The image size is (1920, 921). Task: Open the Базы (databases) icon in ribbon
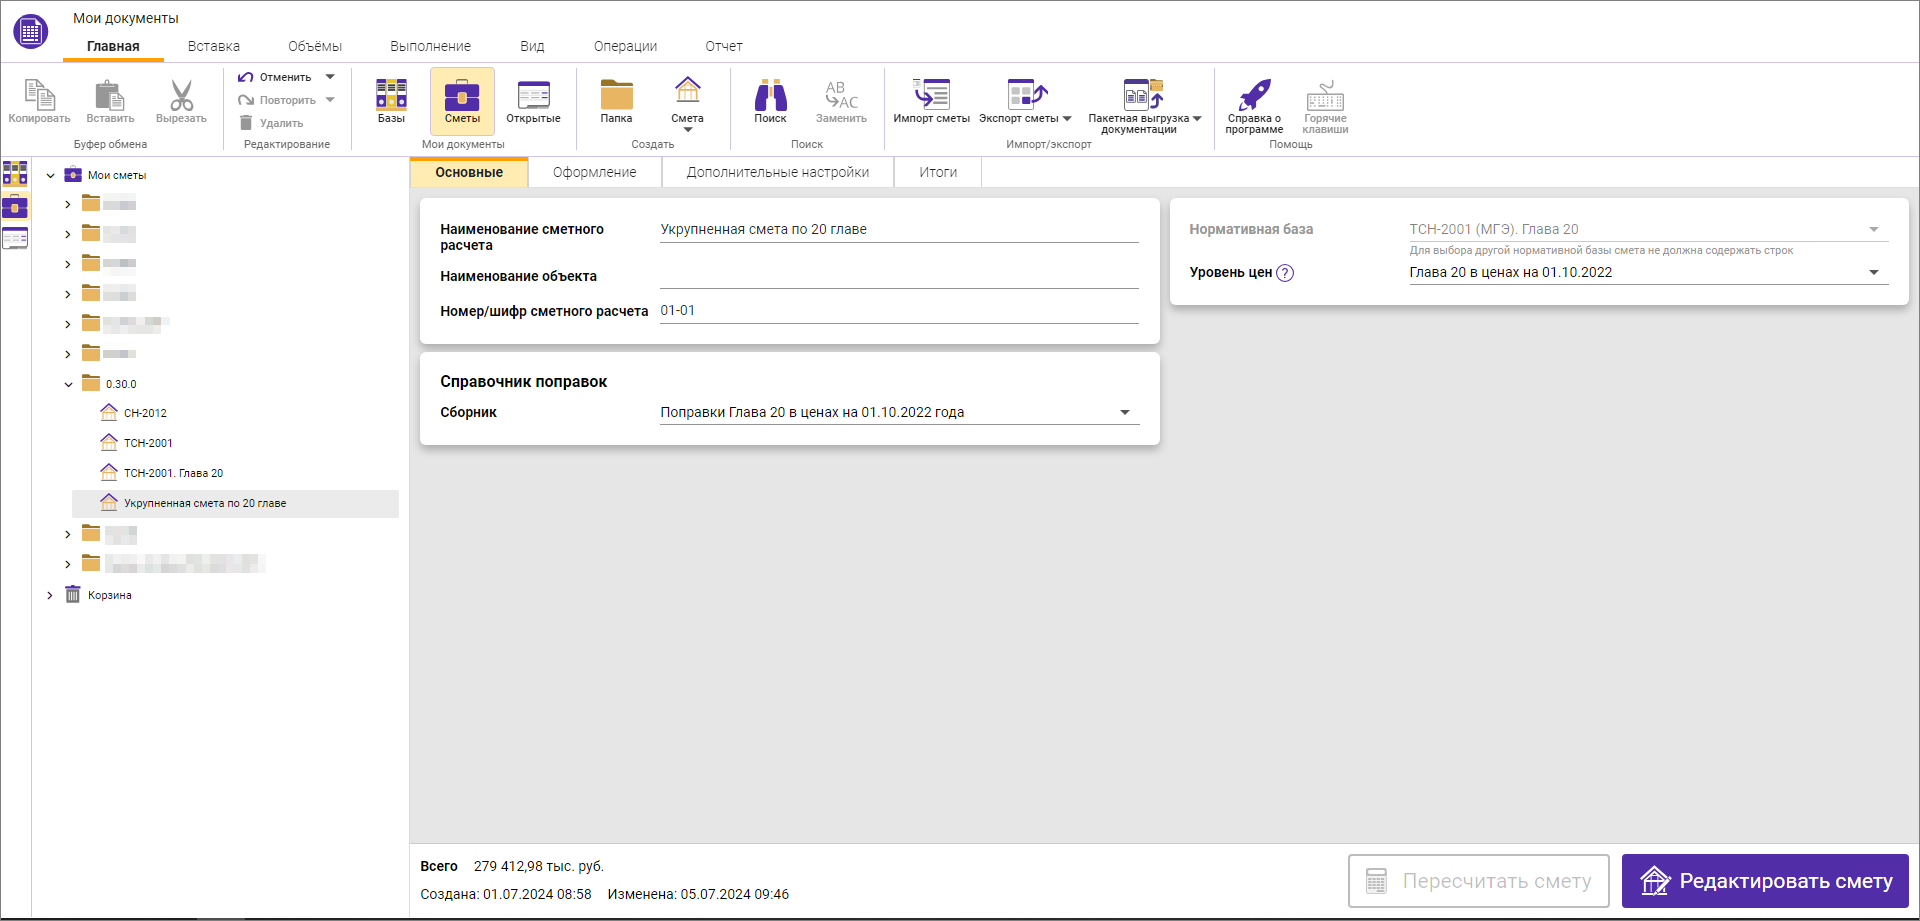[391, 101]
